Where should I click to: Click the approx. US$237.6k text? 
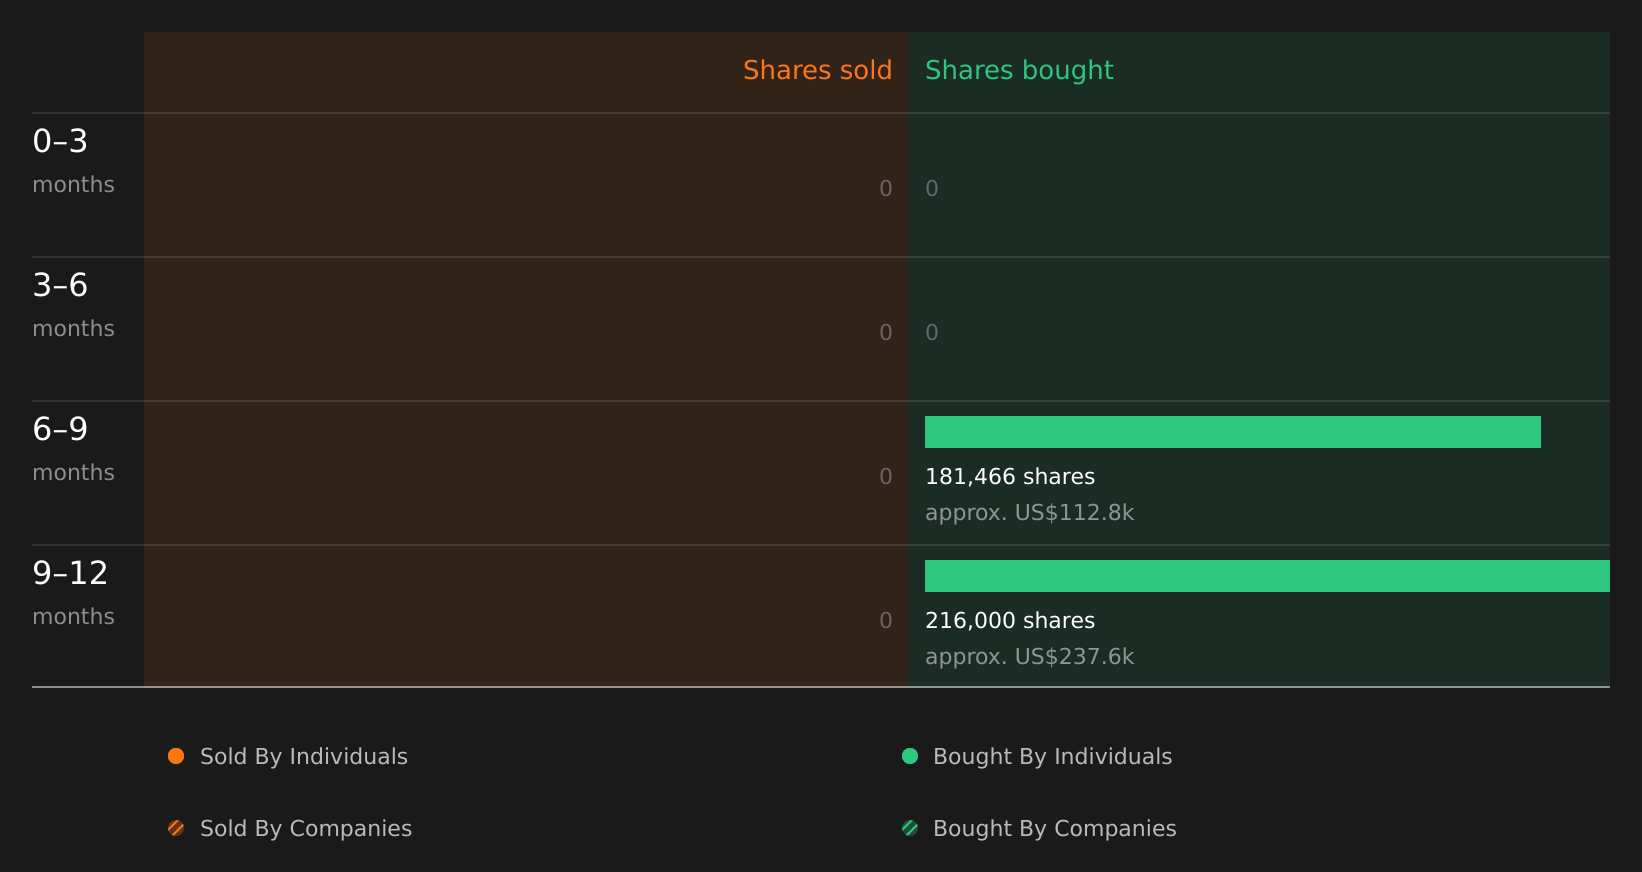coord(1029,657)
